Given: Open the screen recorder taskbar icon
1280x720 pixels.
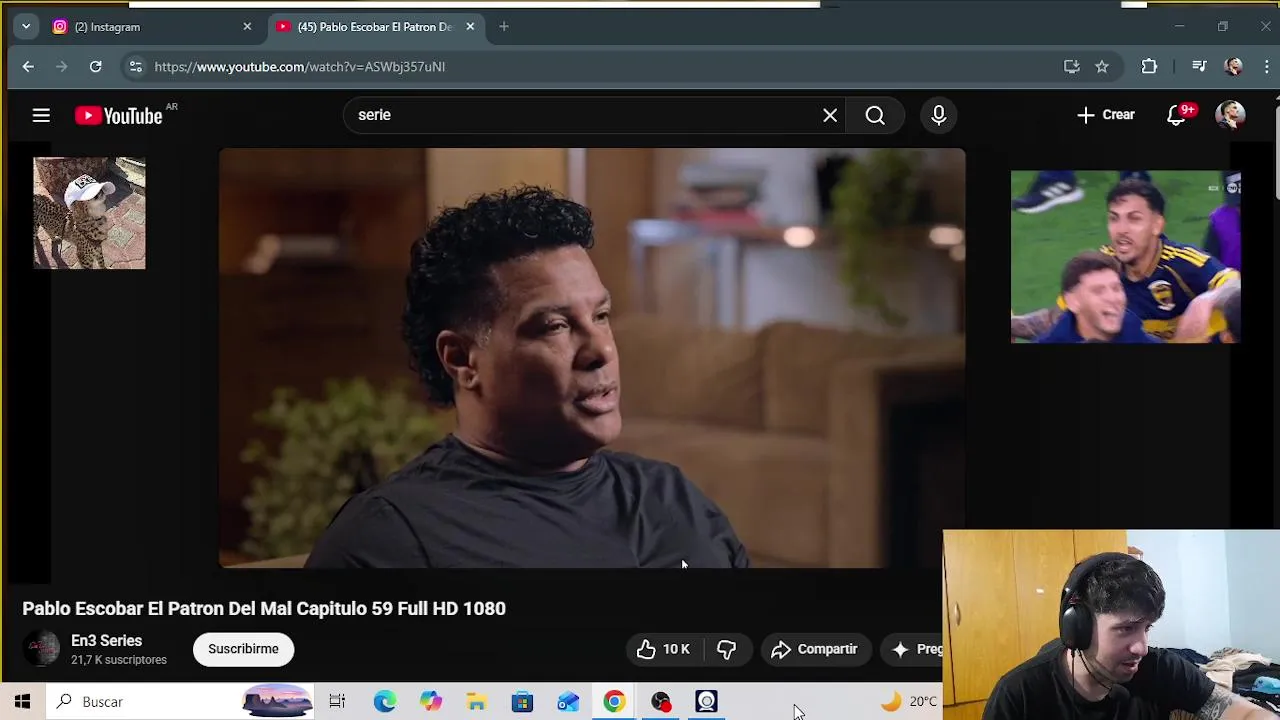Looking at the screenshot, I should 661,702.
